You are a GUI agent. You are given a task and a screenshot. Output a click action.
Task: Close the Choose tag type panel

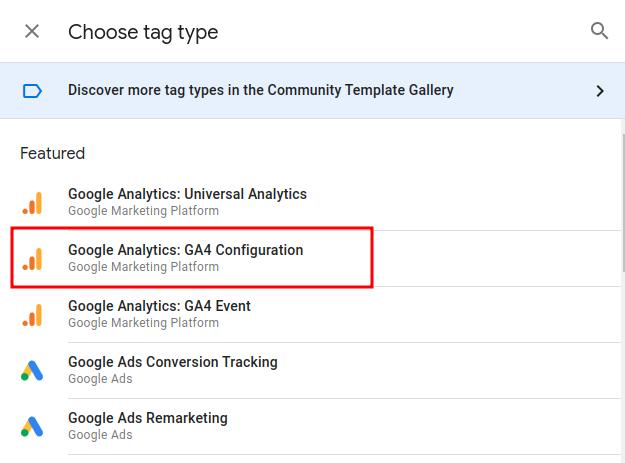pos(32,31)
